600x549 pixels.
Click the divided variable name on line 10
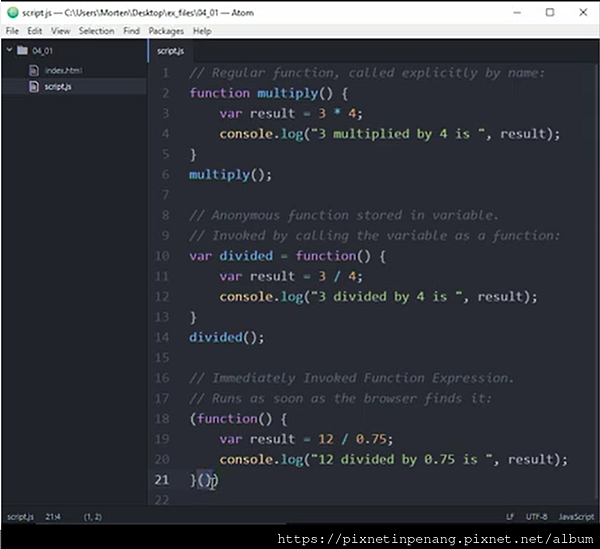(x=246, y=256)
